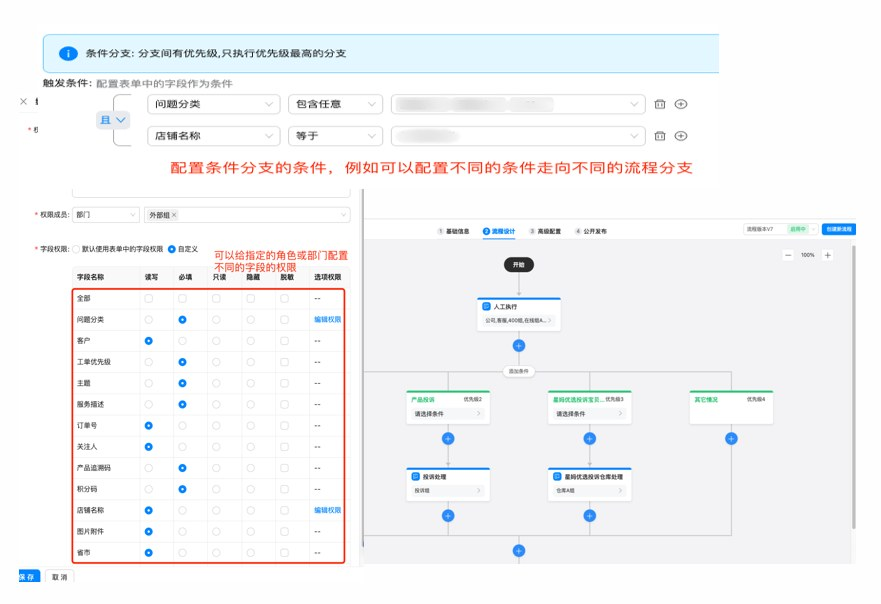The width and height of the screenshot is (881, 604).
Task: Click the 取消 button
Action: tap(60, 577)
